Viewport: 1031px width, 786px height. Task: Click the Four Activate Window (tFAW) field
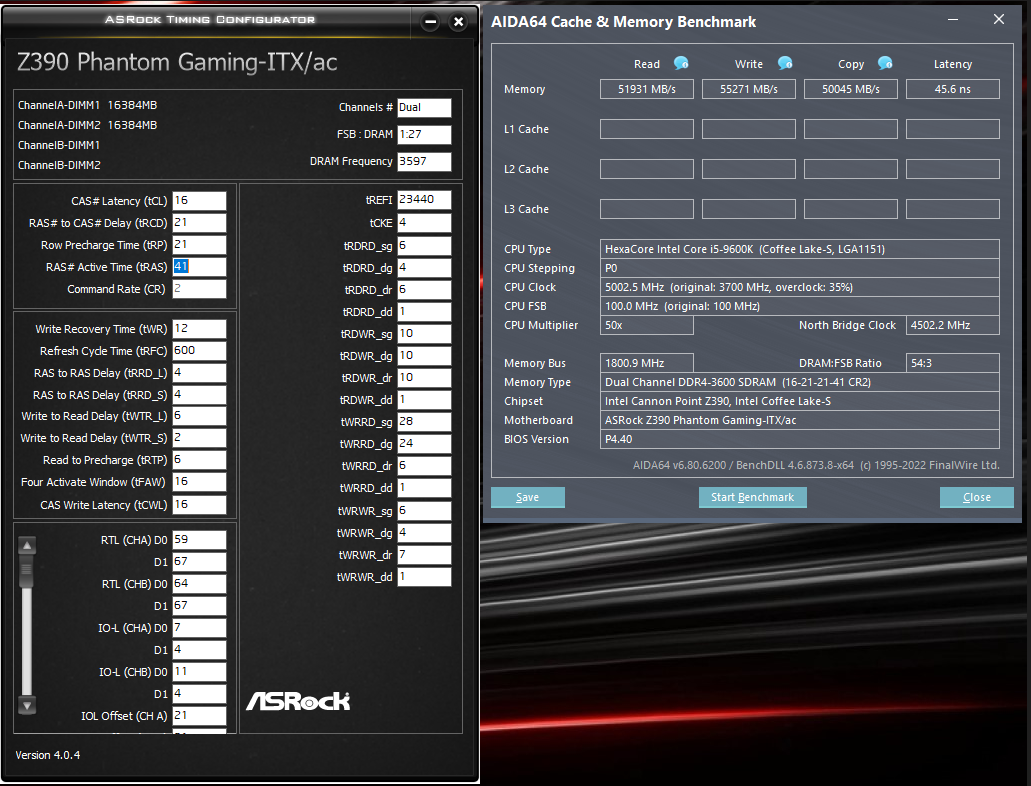pyautogui.click(x=199, y=482)
